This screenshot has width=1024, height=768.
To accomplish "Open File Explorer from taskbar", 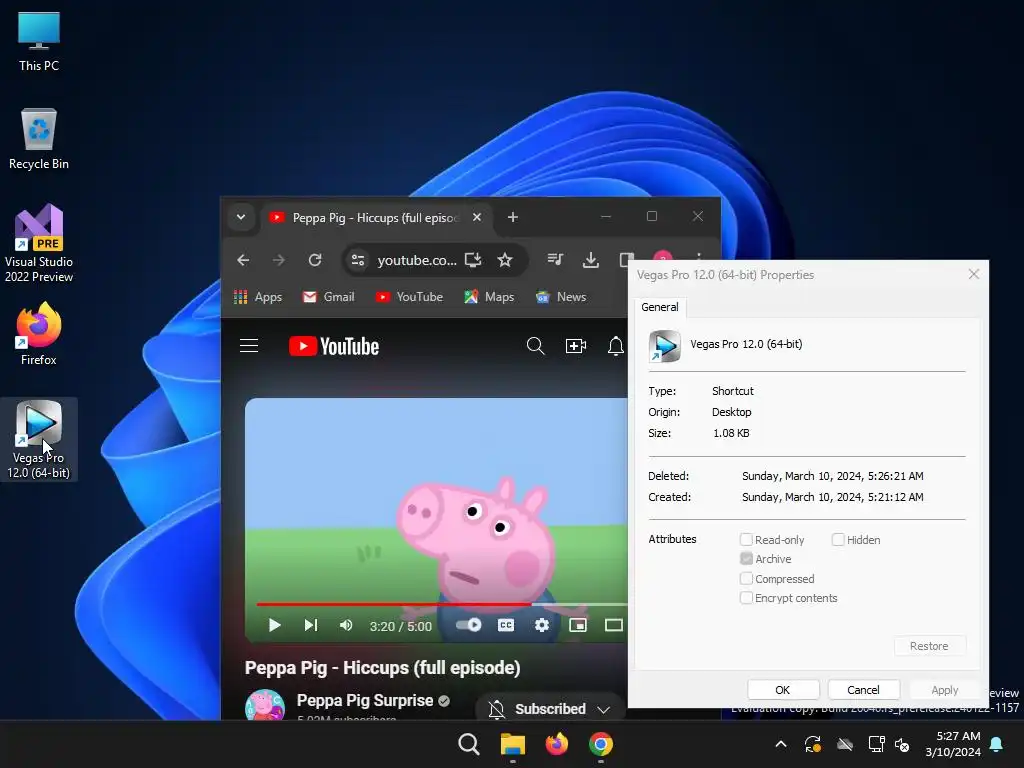I will point(513,744).
